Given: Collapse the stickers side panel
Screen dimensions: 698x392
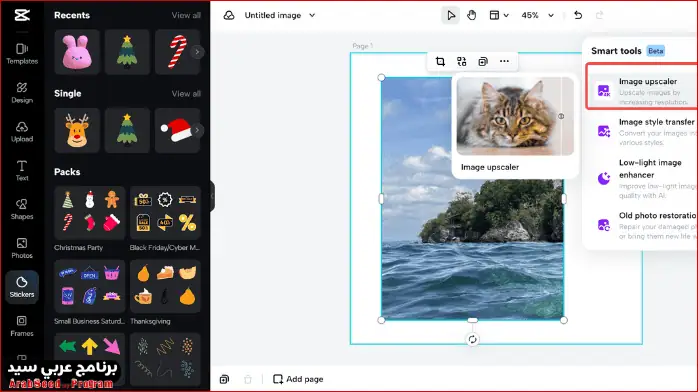Looking at the screenshot, I should coord(212,196).
